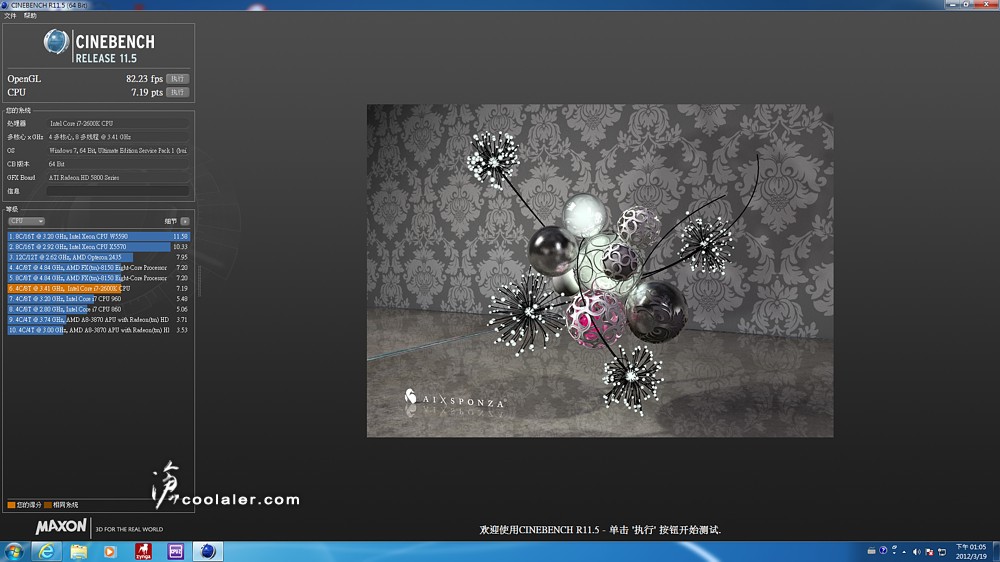Open the volume speaker tray icon

point(916,552)
